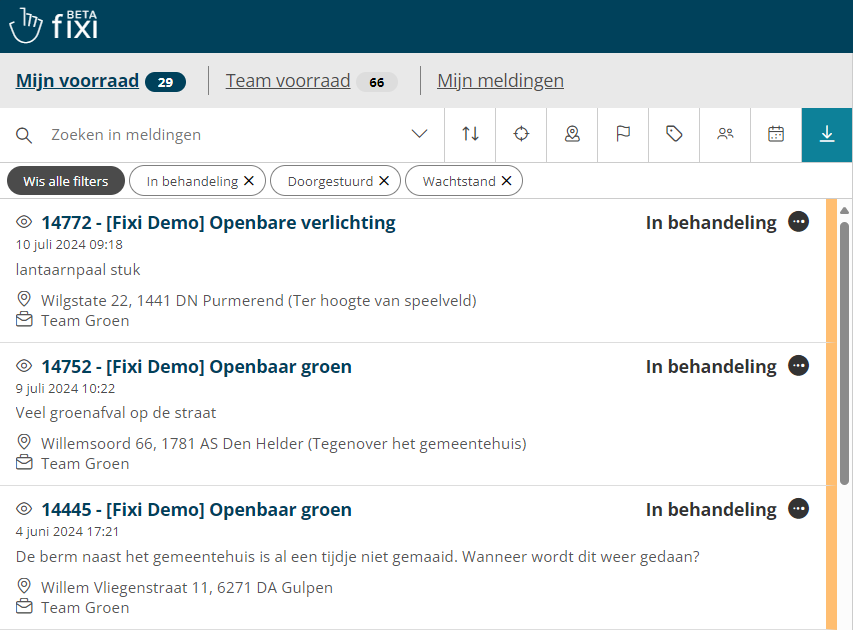Remove the In behandeling filter chip
This screenshot has width=853, height=630.
tap(249, 181)
